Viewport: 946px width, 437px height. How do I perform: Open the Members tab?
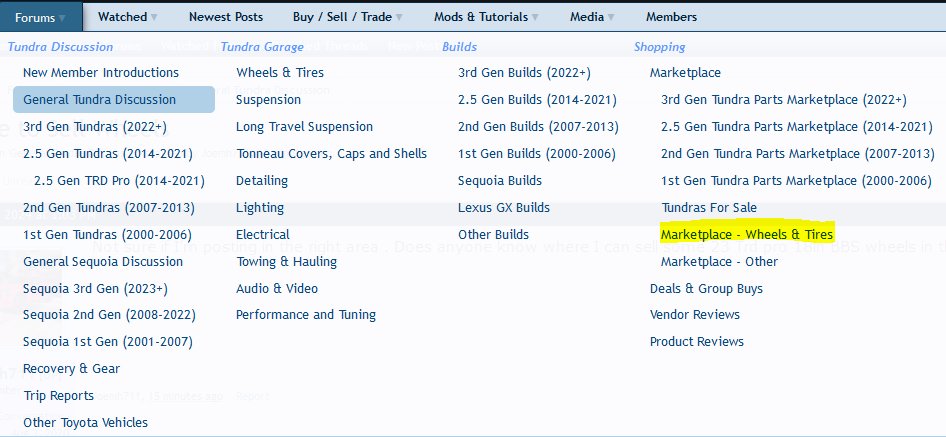point(671,17)
